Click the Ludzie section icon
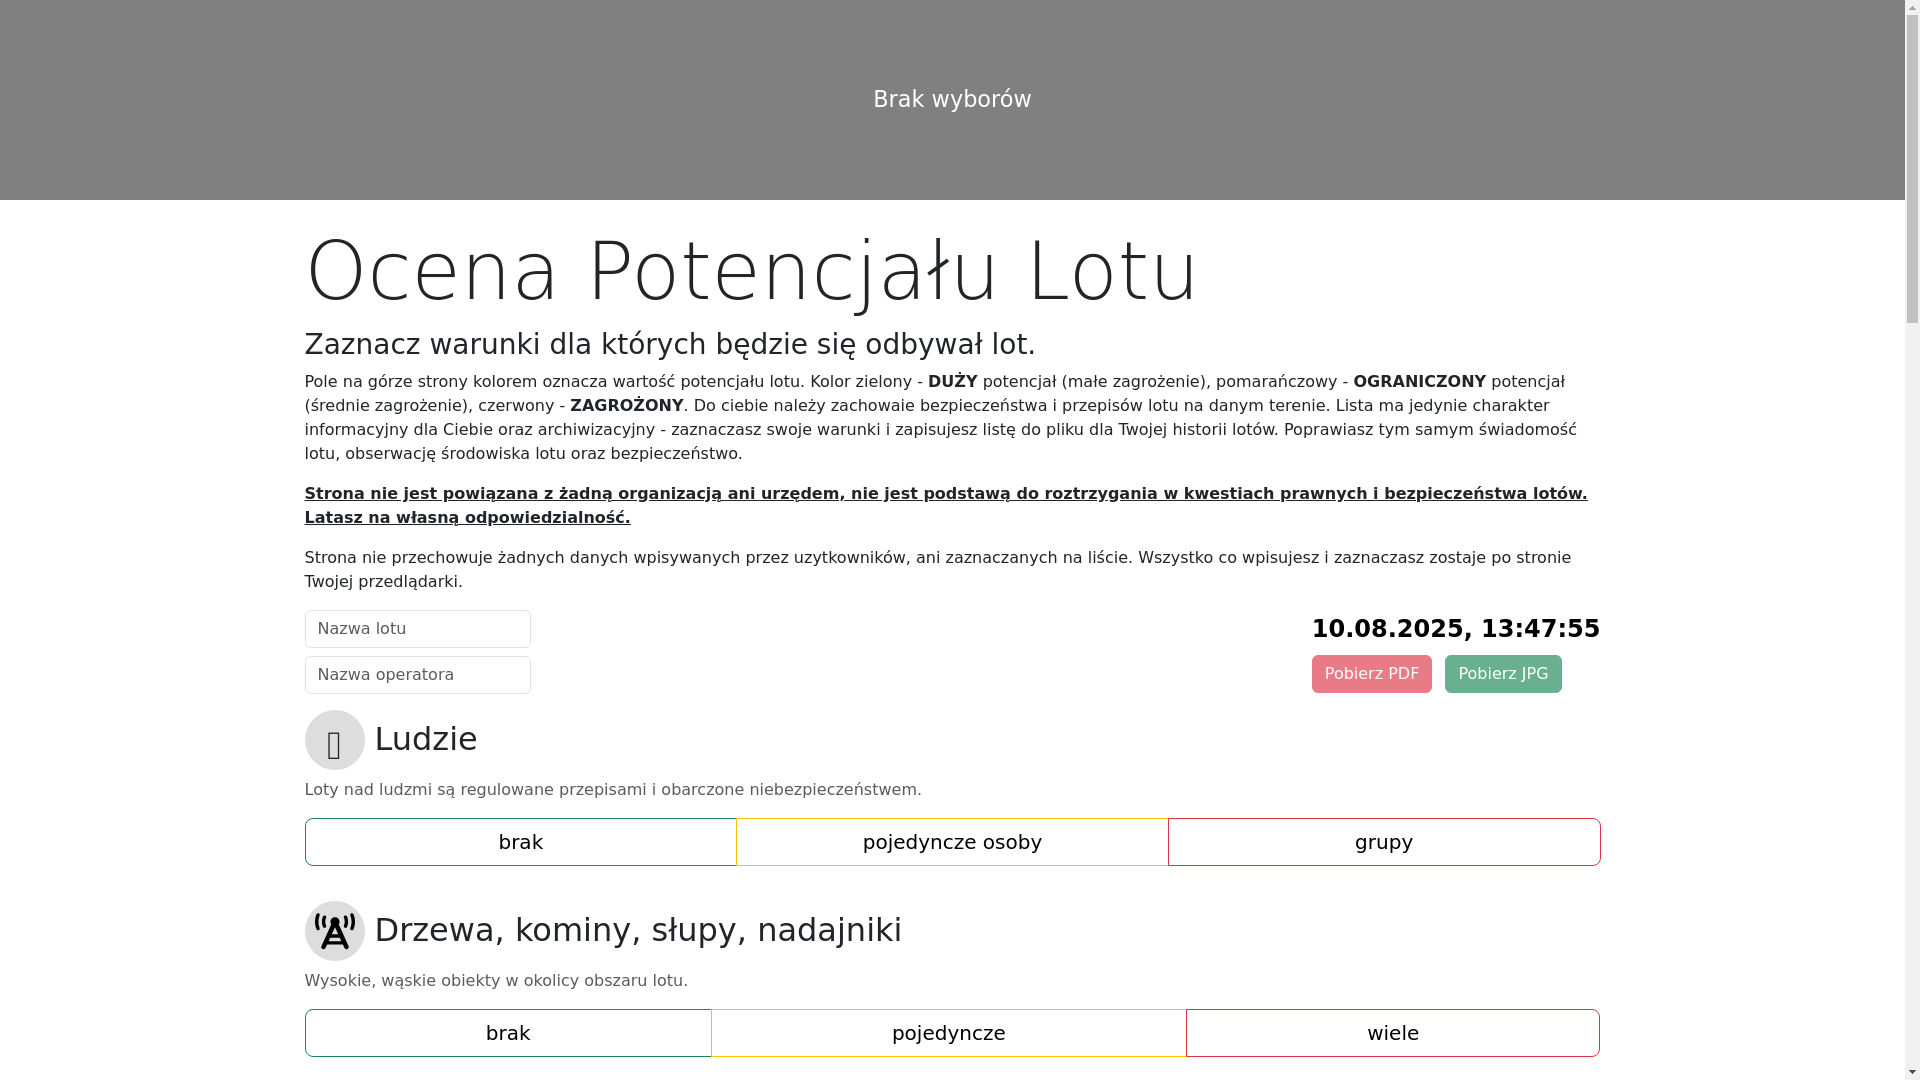Image resolution: width=1920 pixels, height=1080 pixels. coord(334,740)
